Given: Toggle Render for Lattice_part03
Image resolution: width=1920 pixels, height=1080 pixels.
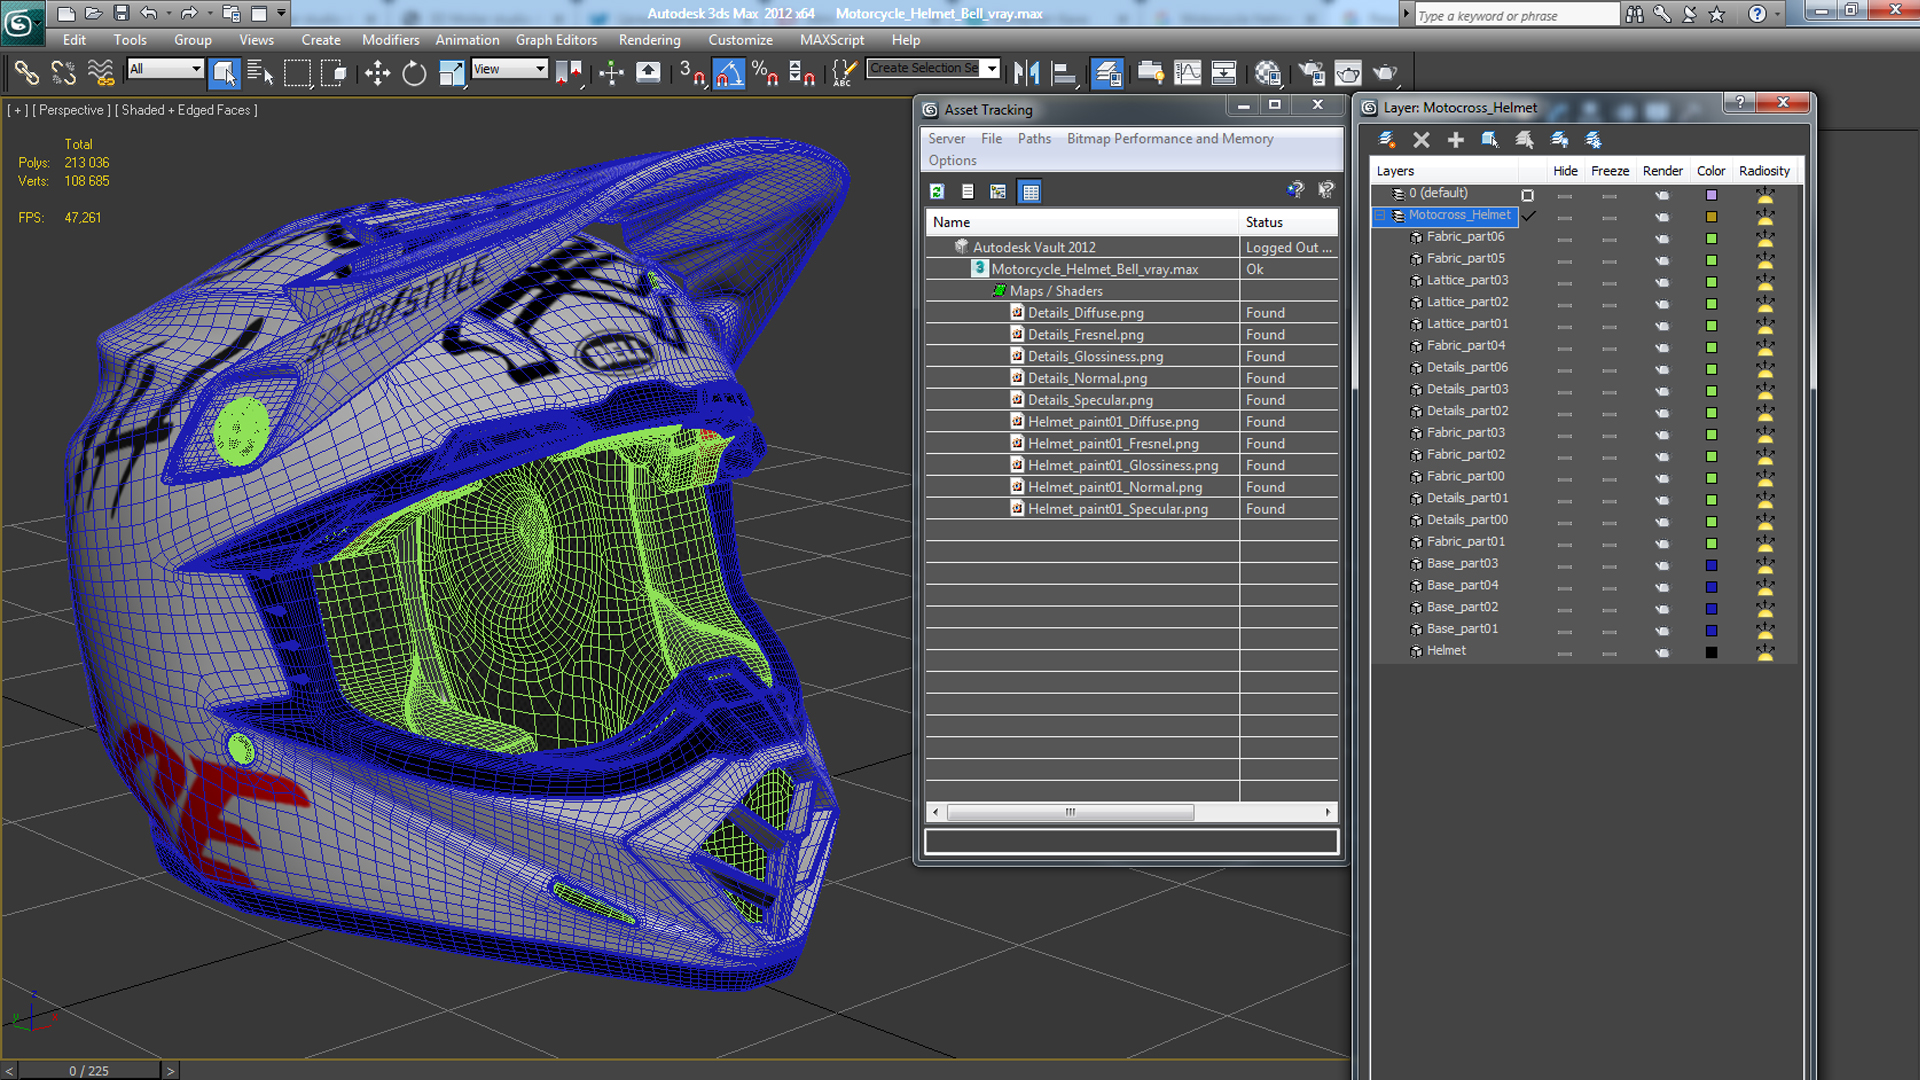Looking at the screenshot, I should coord(1662,281).
